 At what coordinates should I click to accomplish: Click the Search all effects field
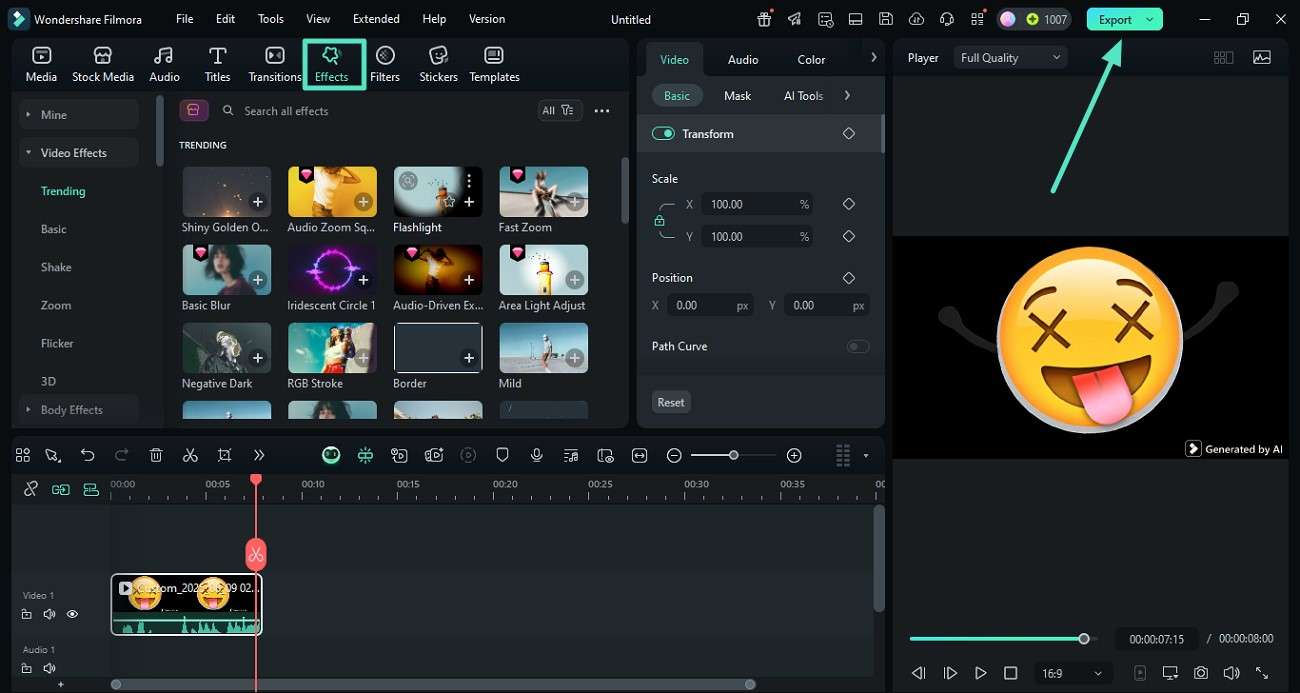coord(374,111)
